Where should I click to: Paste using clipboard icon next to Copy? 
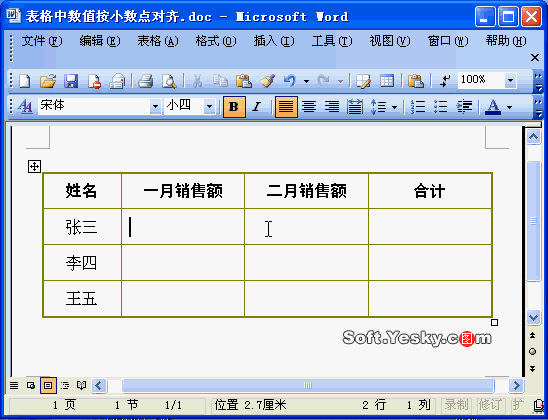point(244,81)
